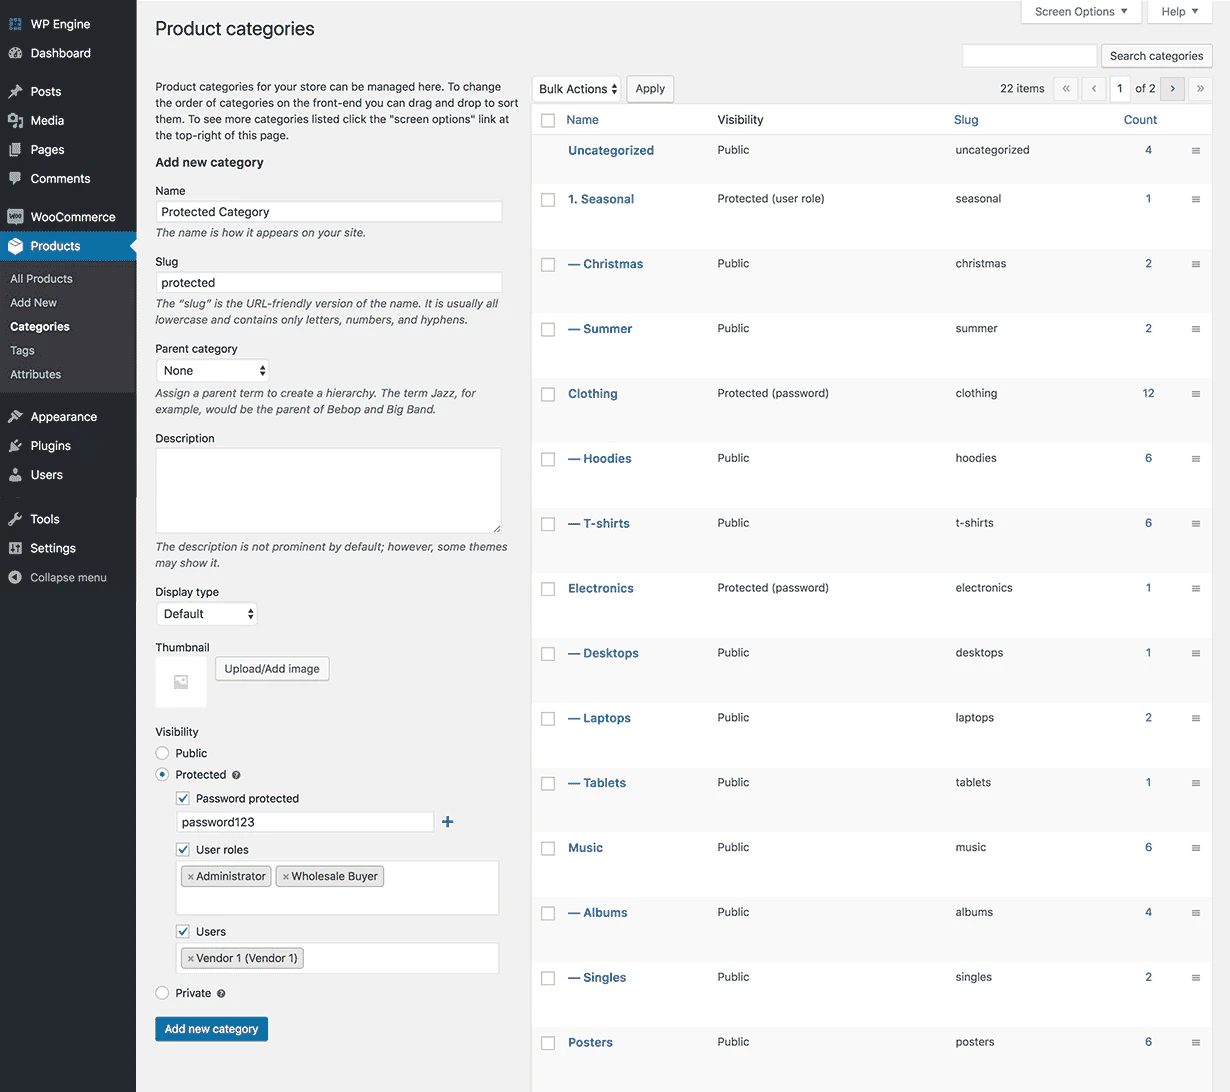Toggle the Password protected checkbox

click(183, 798)
